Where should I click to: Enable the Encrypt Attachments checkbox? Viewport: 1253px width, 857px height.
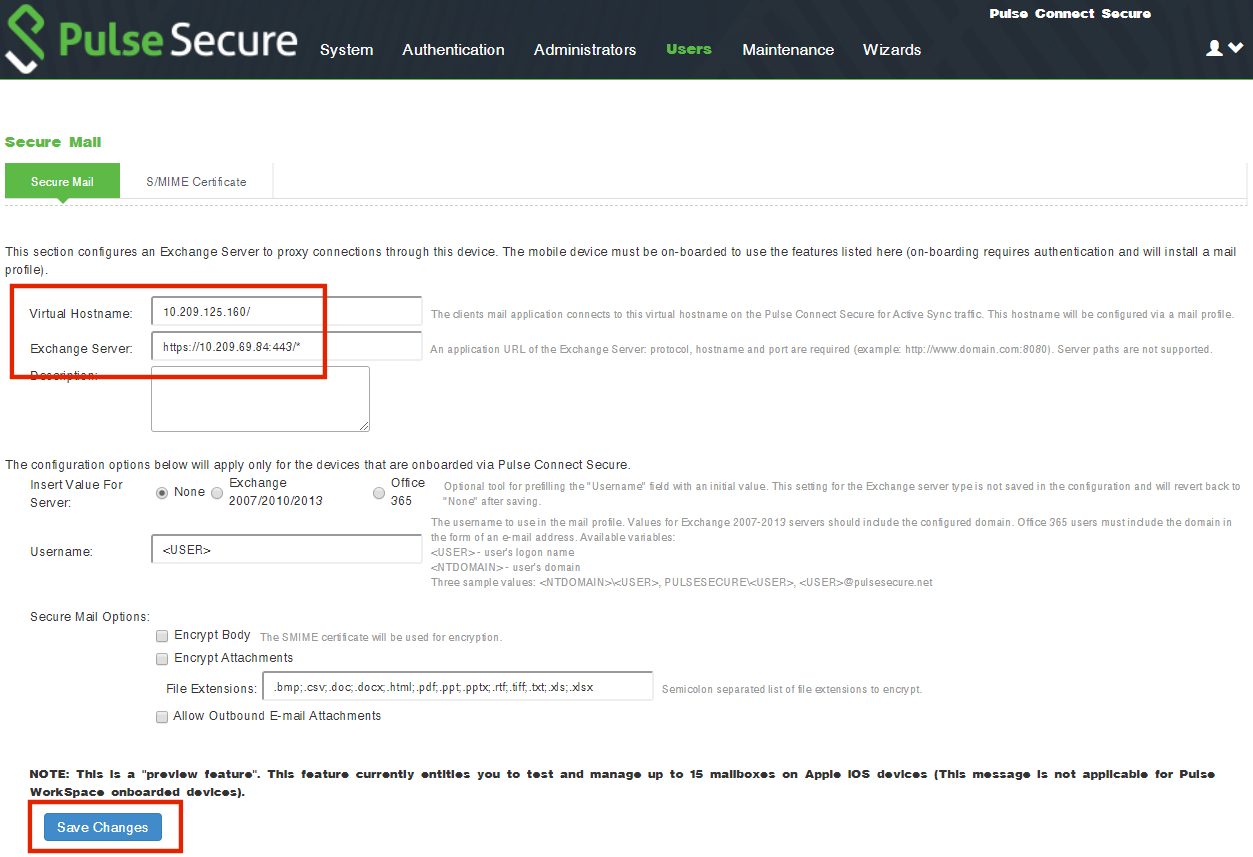162,659
